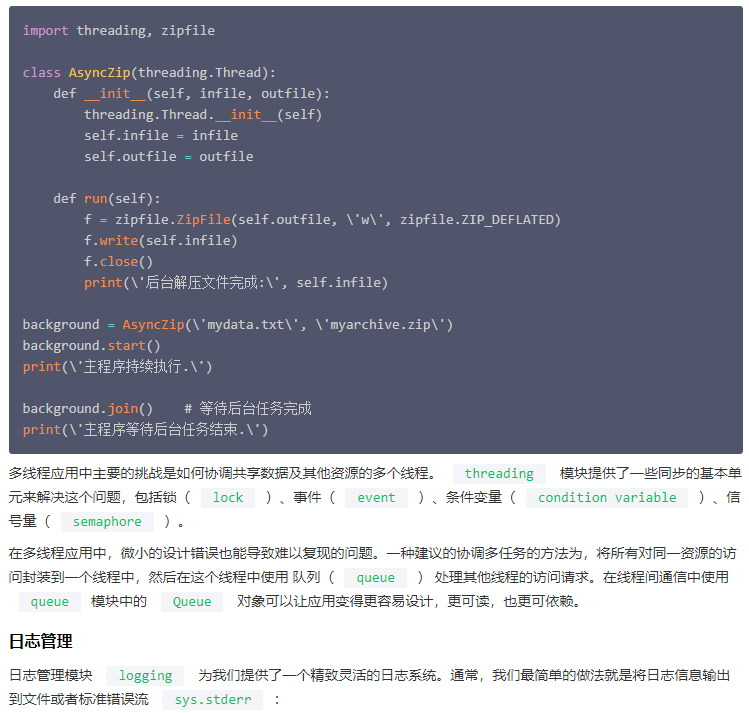
Task: Click the 'import threading, zipfile' code line
Action: 119,31
